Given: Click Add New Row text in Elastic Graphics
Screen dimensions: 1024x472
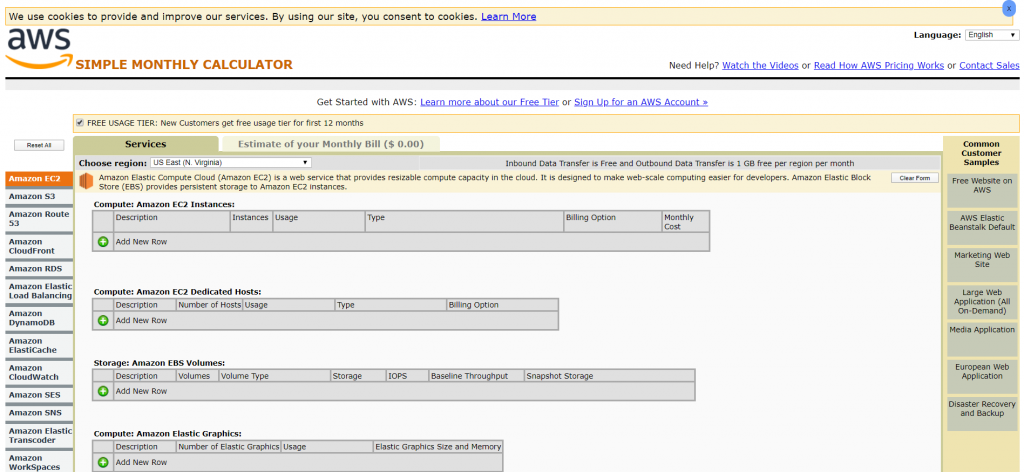Looking at the screenshot, I should pos(141,462).
